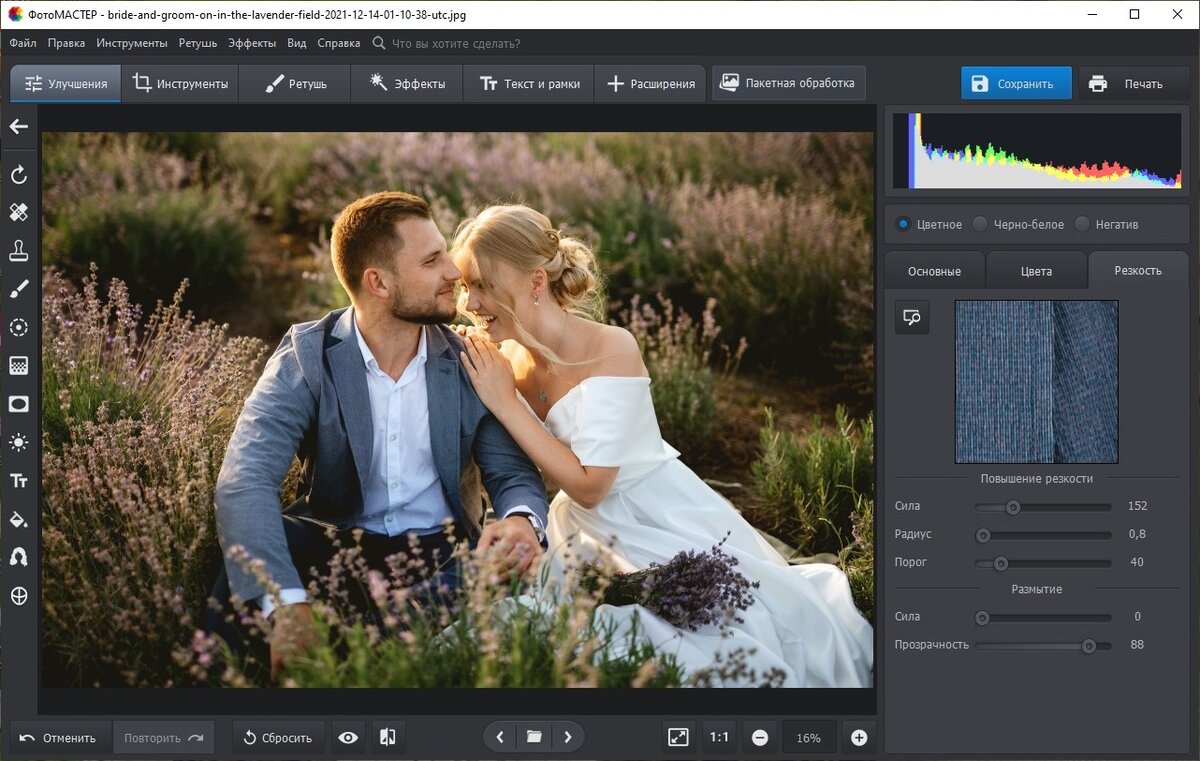Click the fit-to-screen expand icon
Viewport: 1200px width, 761px height.
(678, 738)
